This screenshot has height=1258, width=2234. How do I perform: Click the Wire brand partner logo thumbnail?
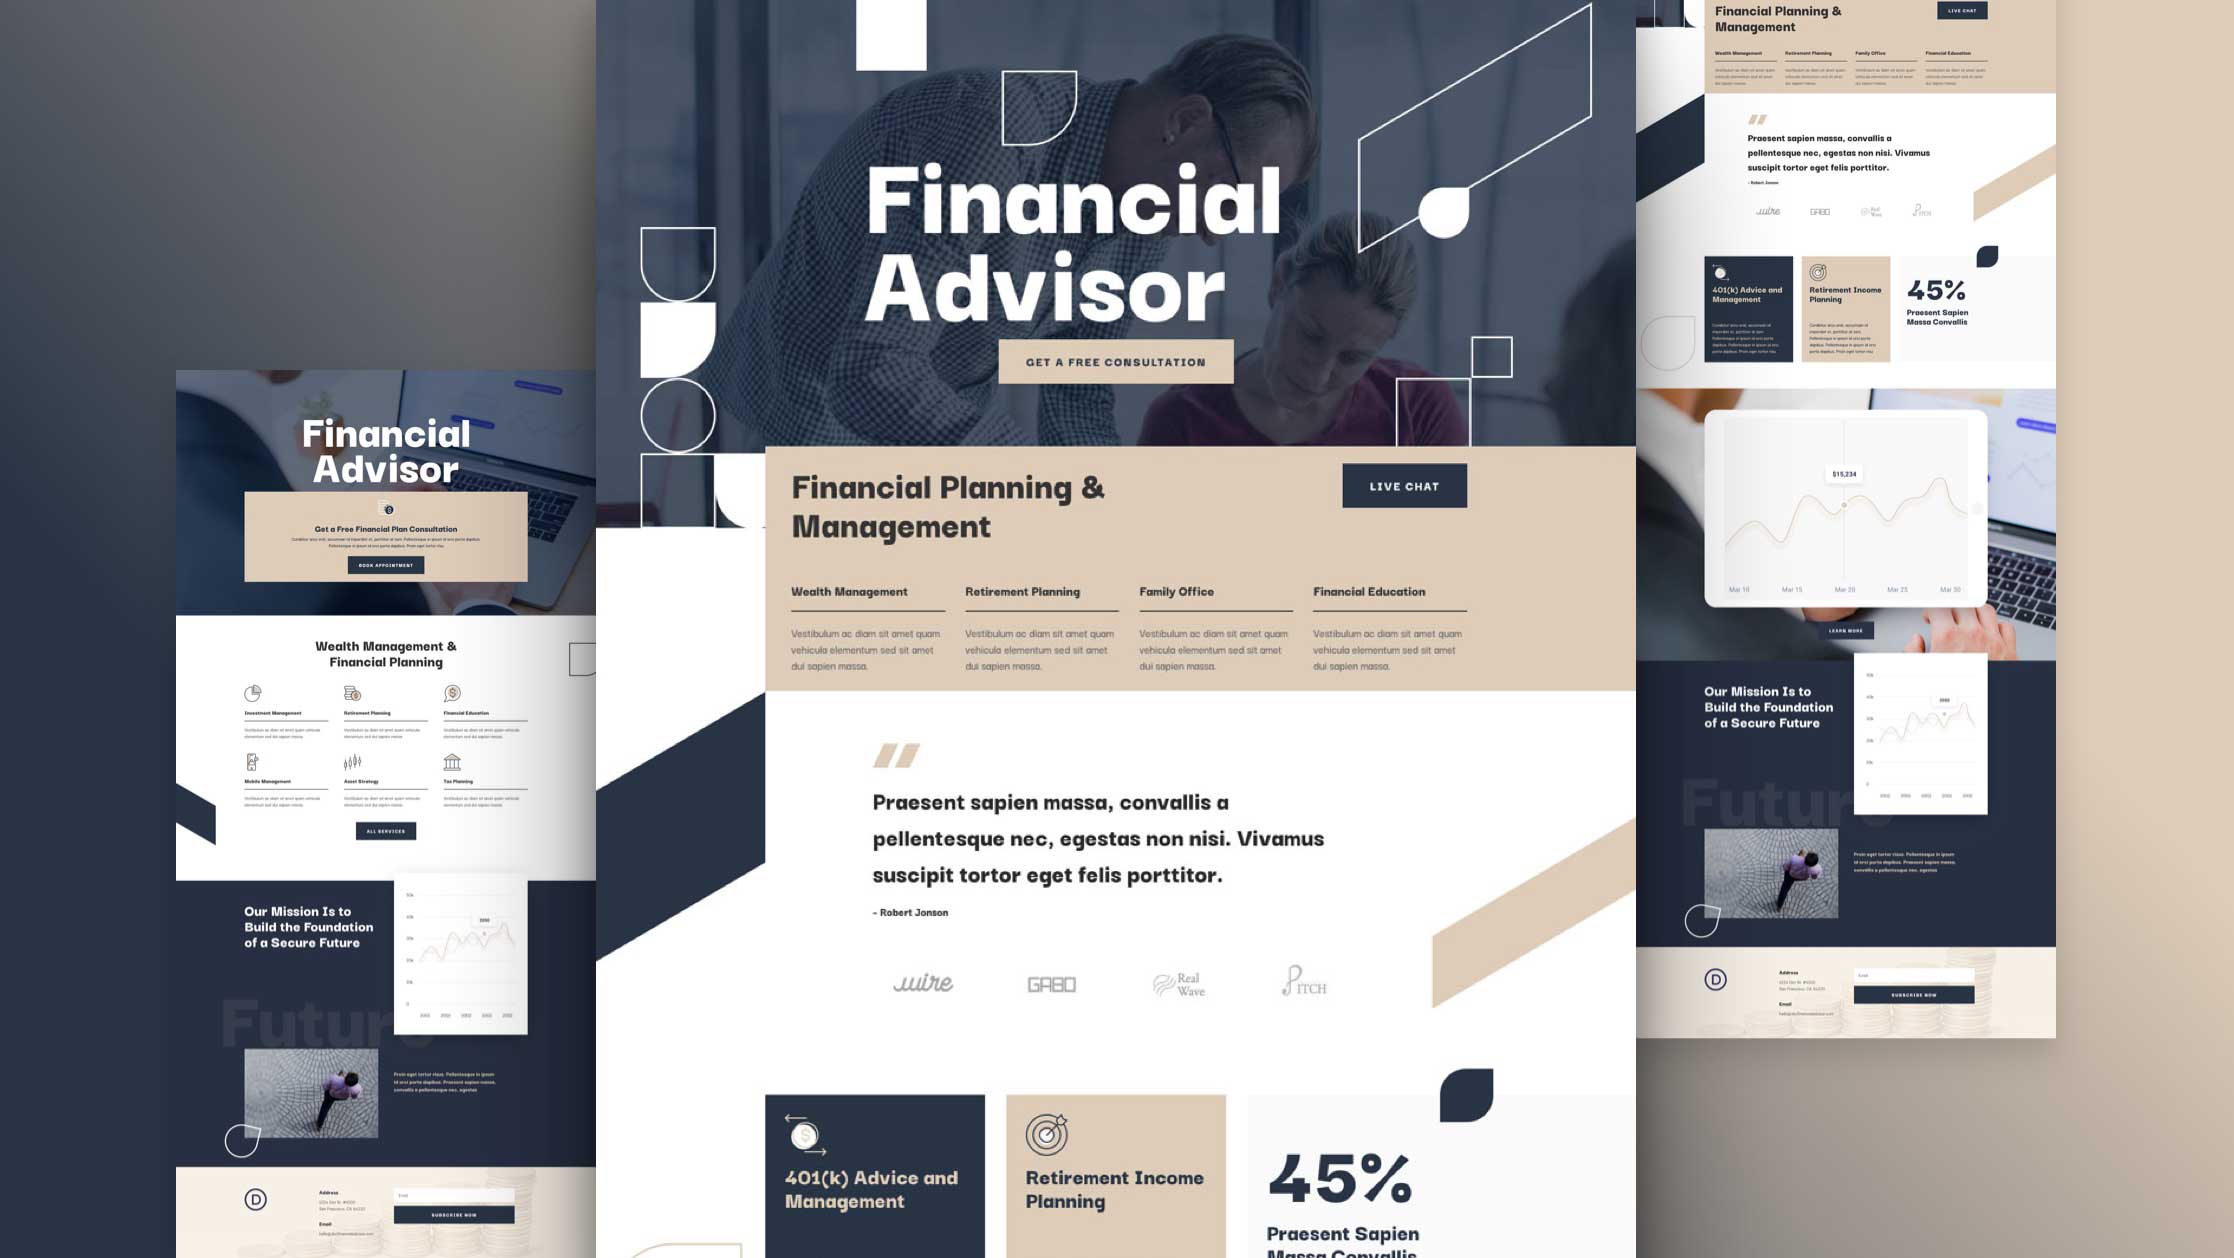(x=922, y=982)
